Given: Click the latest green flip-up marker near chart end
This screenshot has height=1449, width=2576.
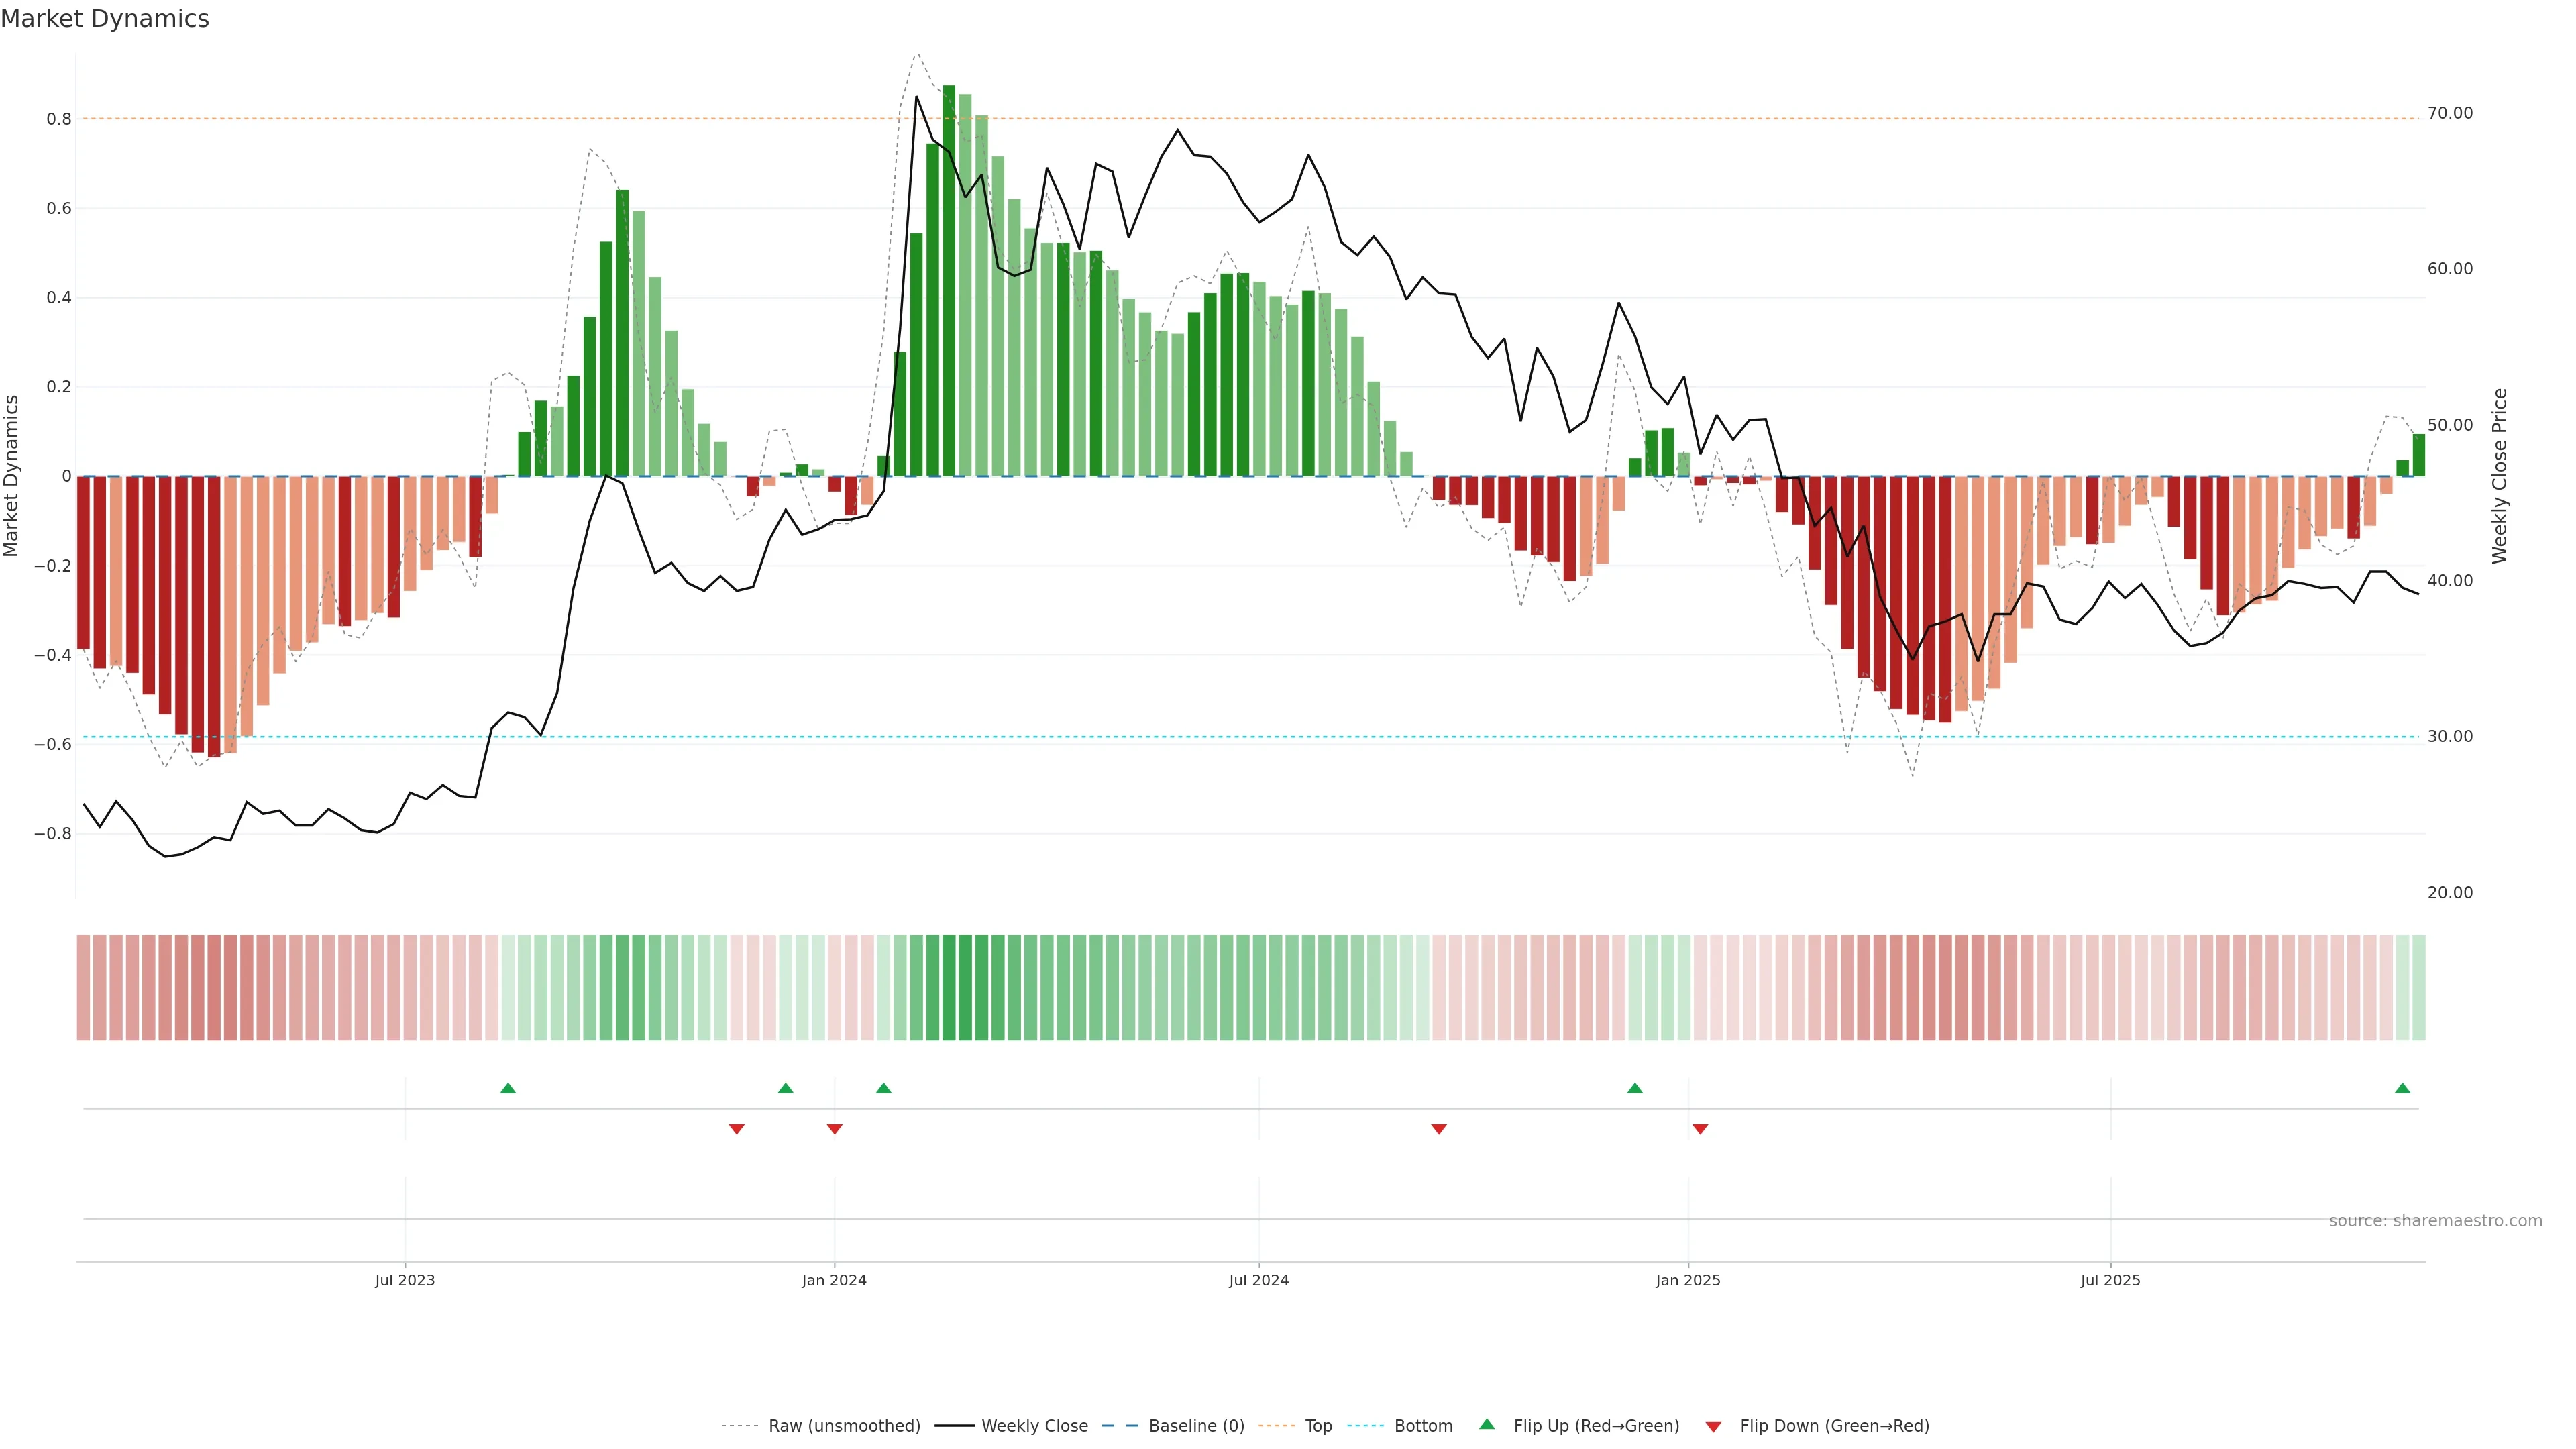Looking at the screenshot, I should (x=2402, y=1088).
